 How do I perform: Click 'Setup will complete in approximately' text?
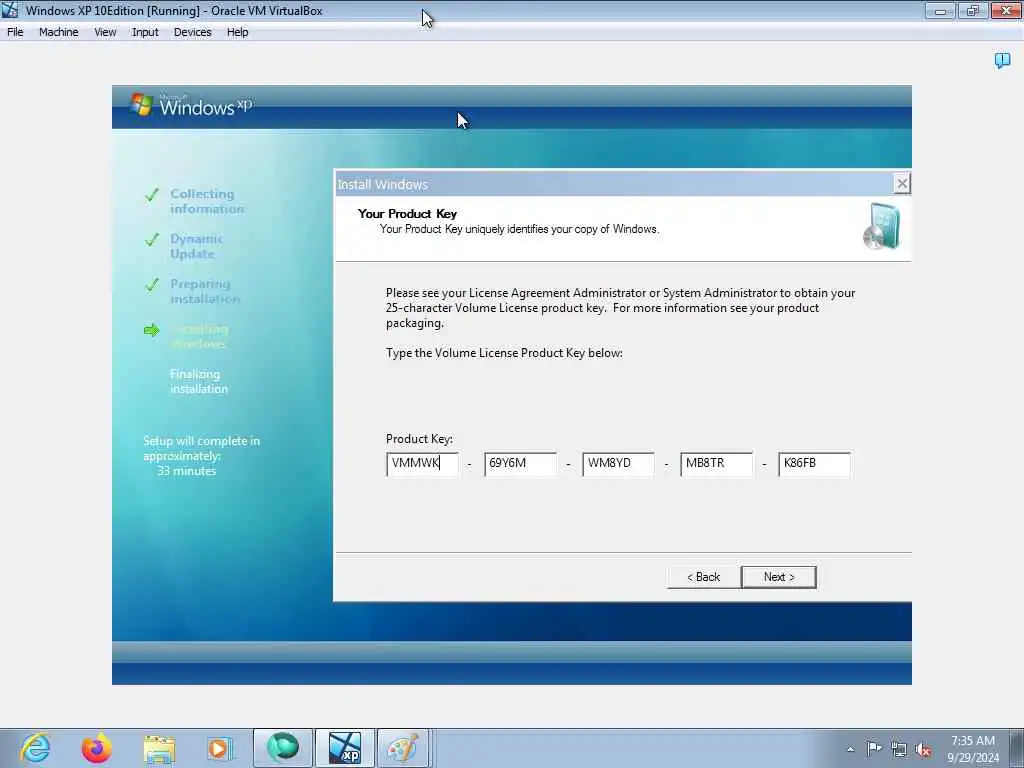(201, 449)
